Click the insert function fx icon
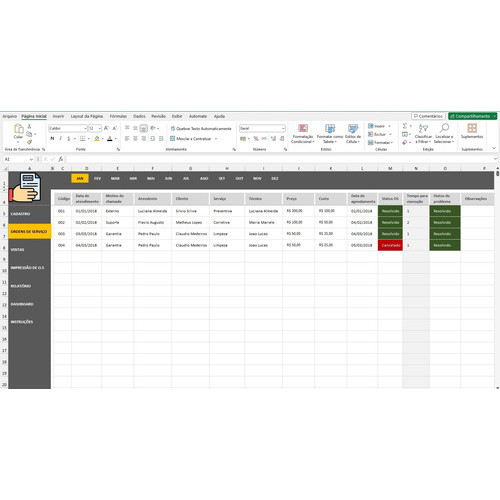The width and height of the screenshot is (500, 500). [x=61, y=159]
